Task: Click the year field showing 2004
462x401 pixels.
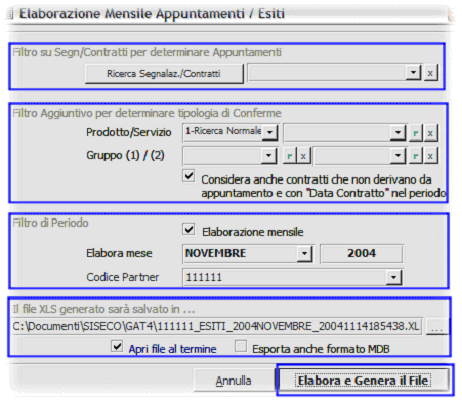Action: point(362,254)
